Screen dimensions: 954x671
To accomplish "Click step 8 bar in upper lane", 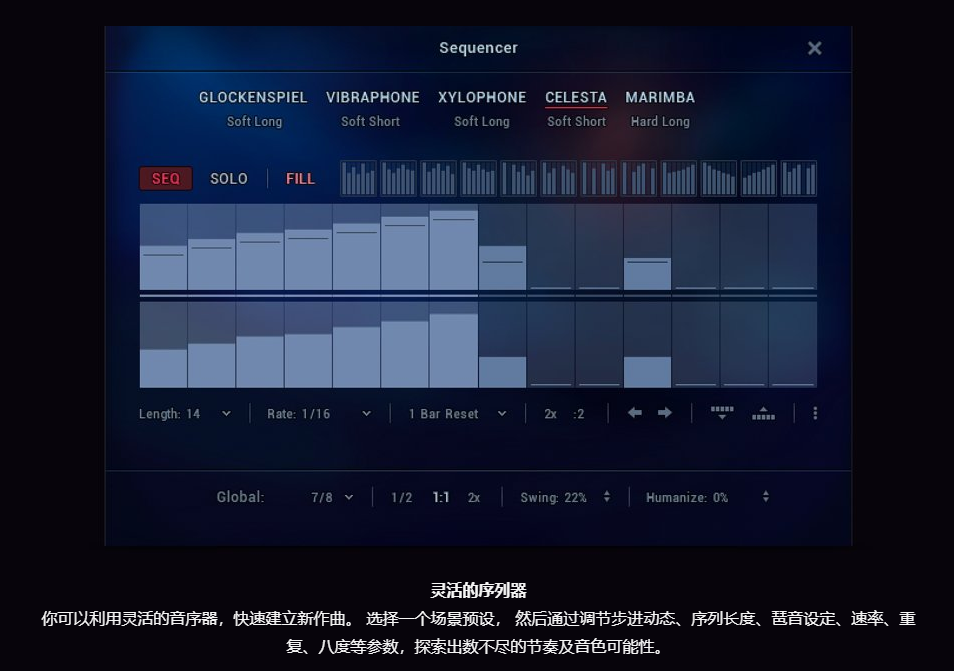I will tap(503, 268).
